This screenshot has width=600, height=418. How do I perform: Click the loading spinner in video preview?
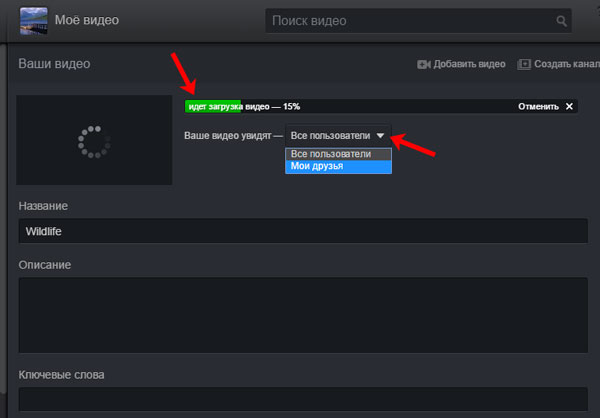[94, 141]
